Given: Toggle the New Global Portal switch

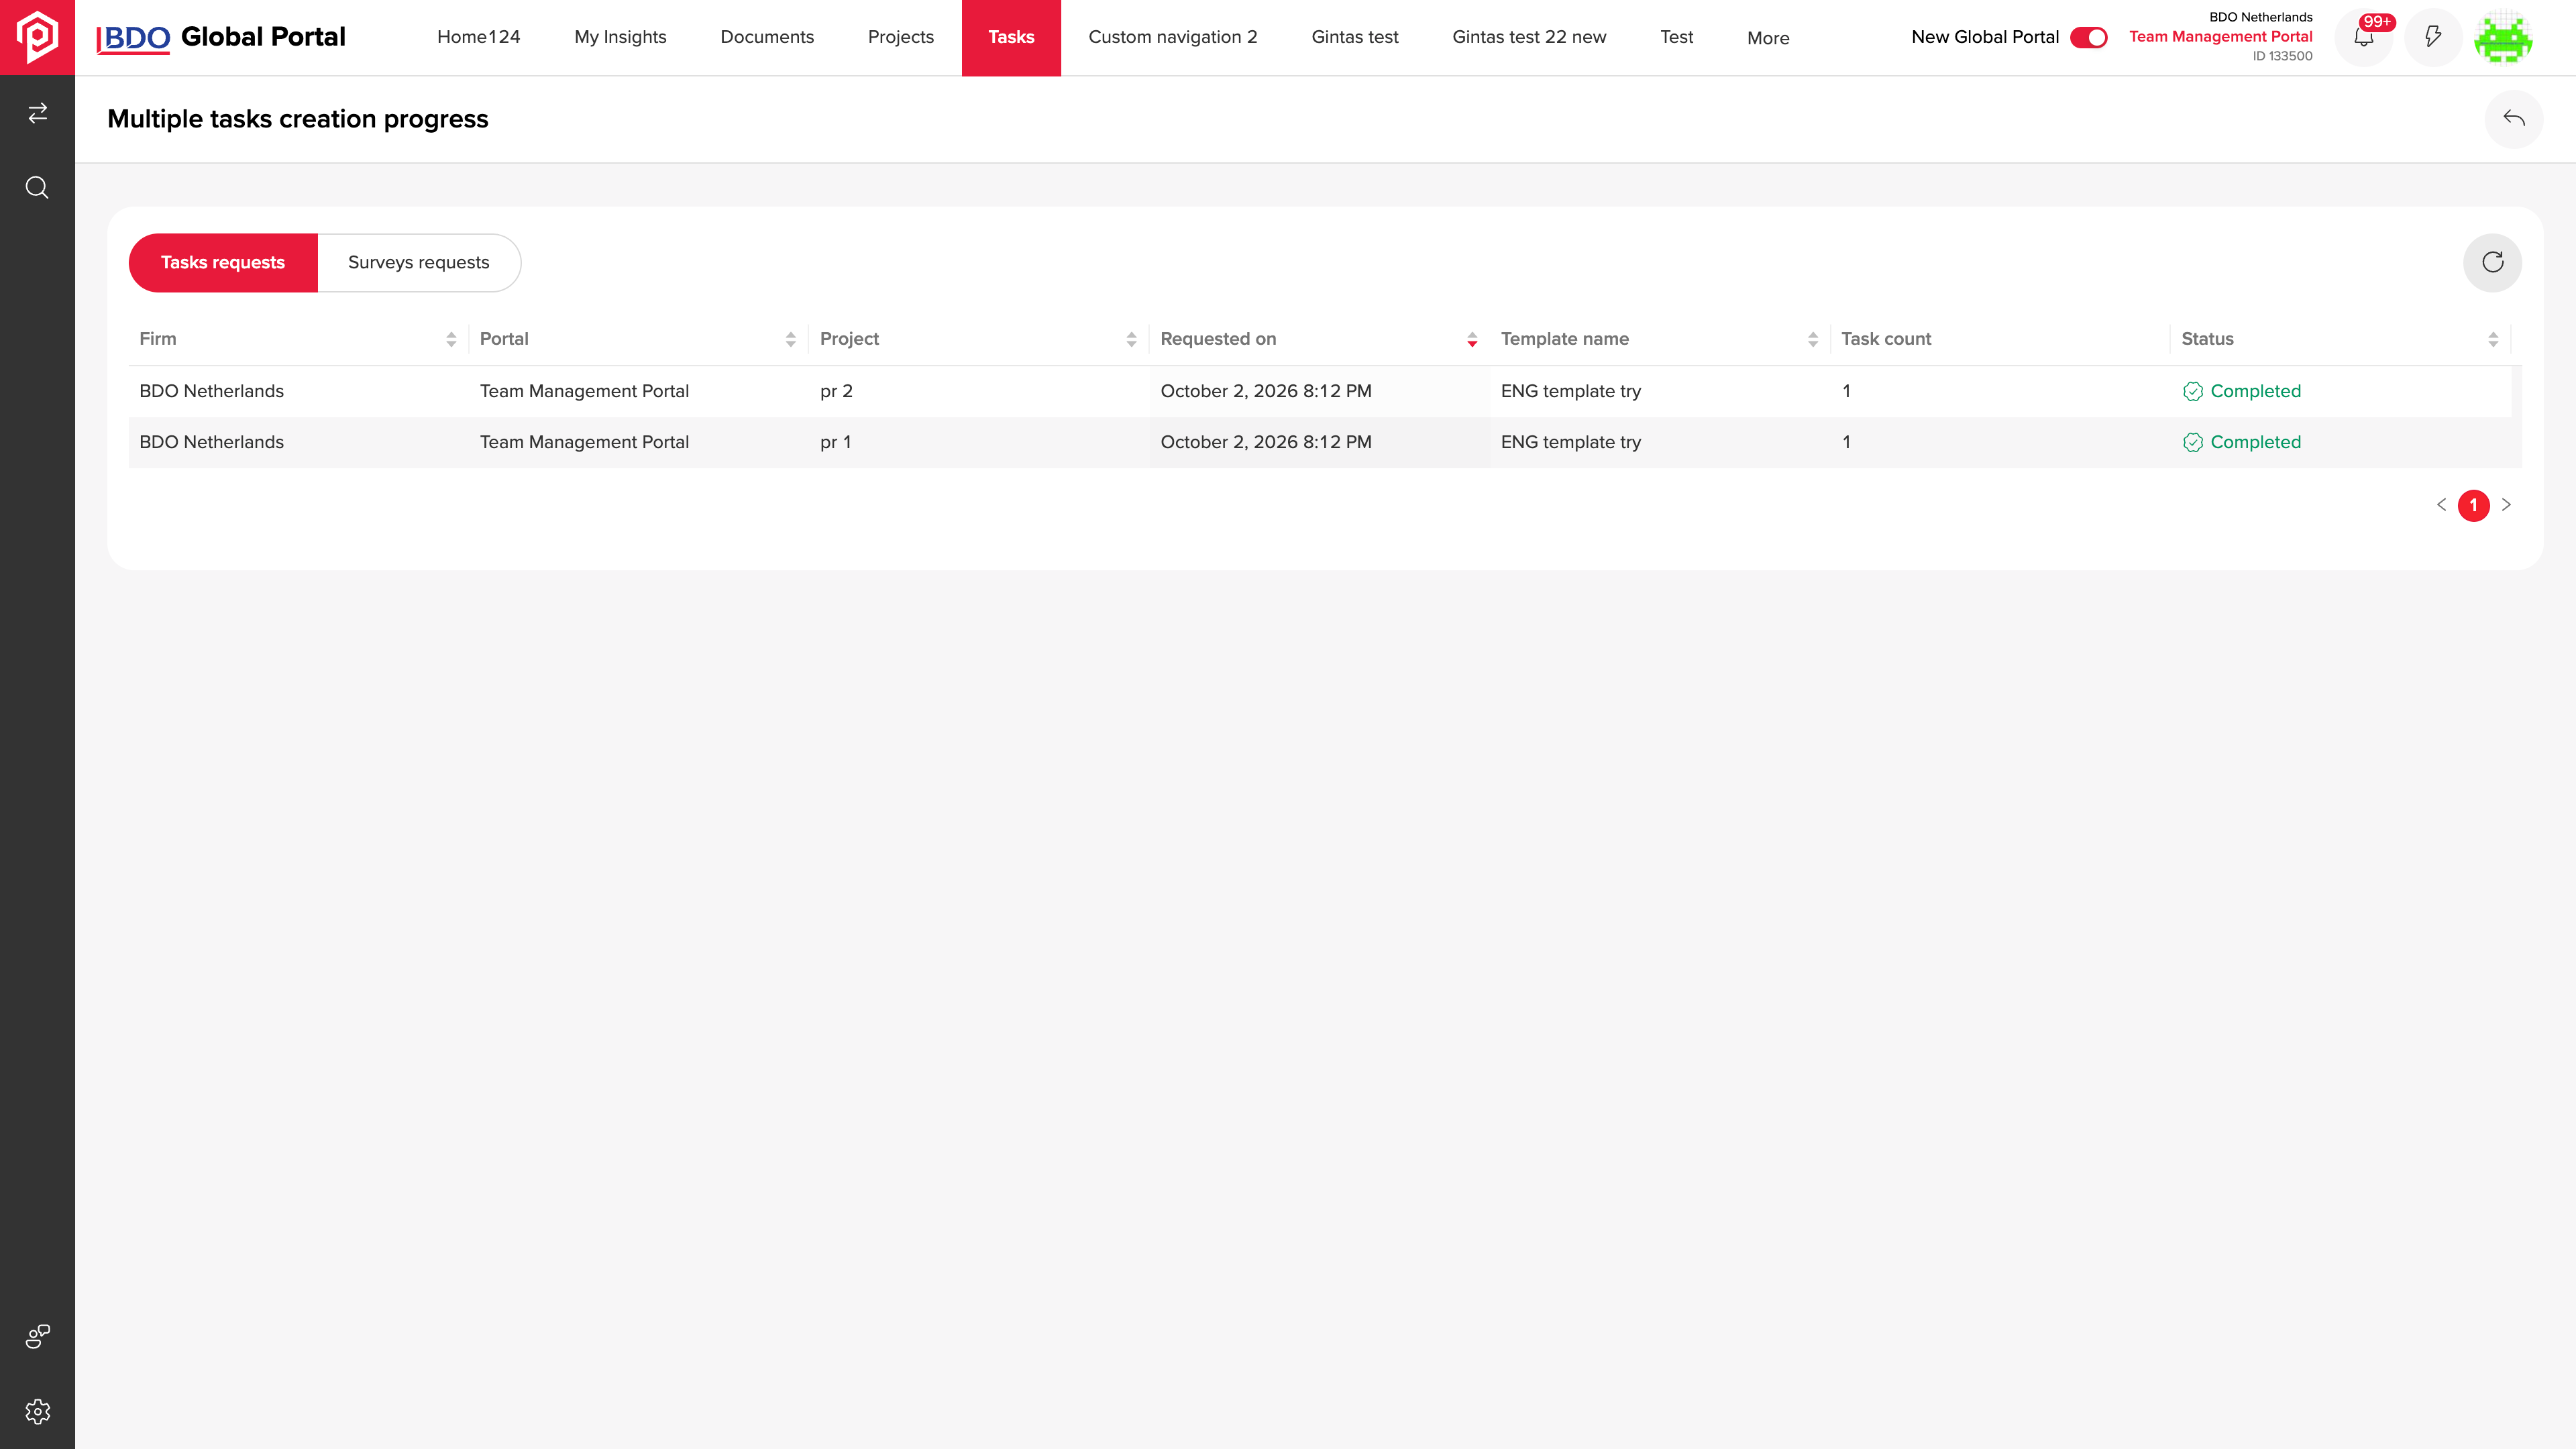Looking at the screenshot, I should point(2088,37).
